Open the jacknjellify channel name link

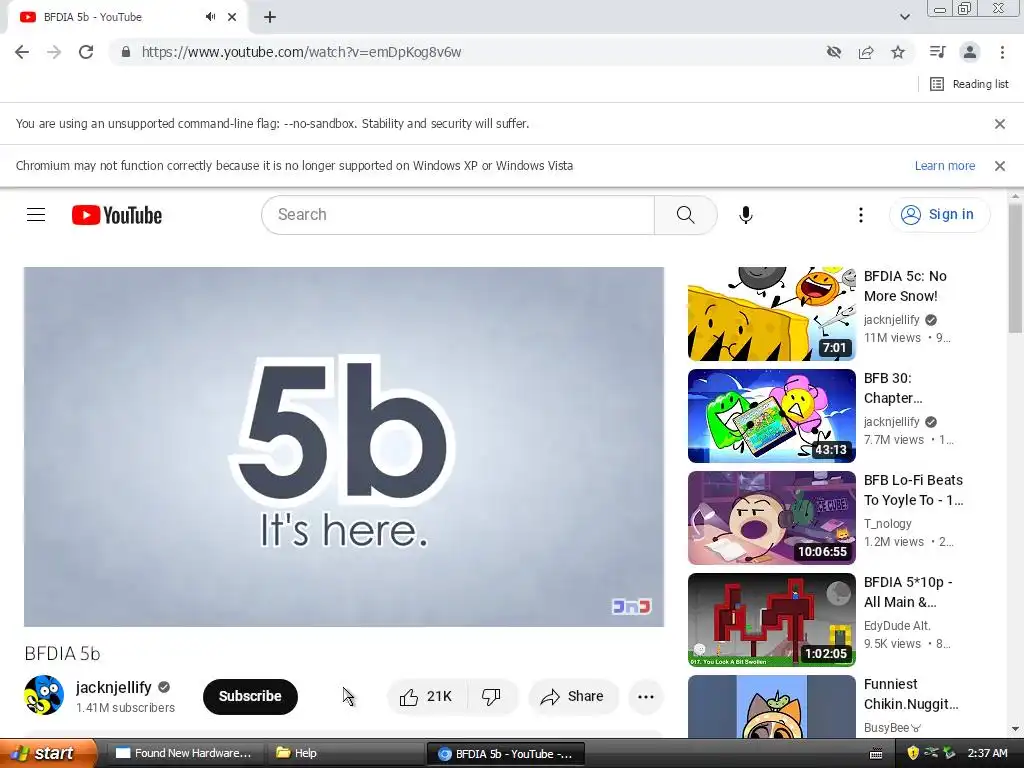114,687
